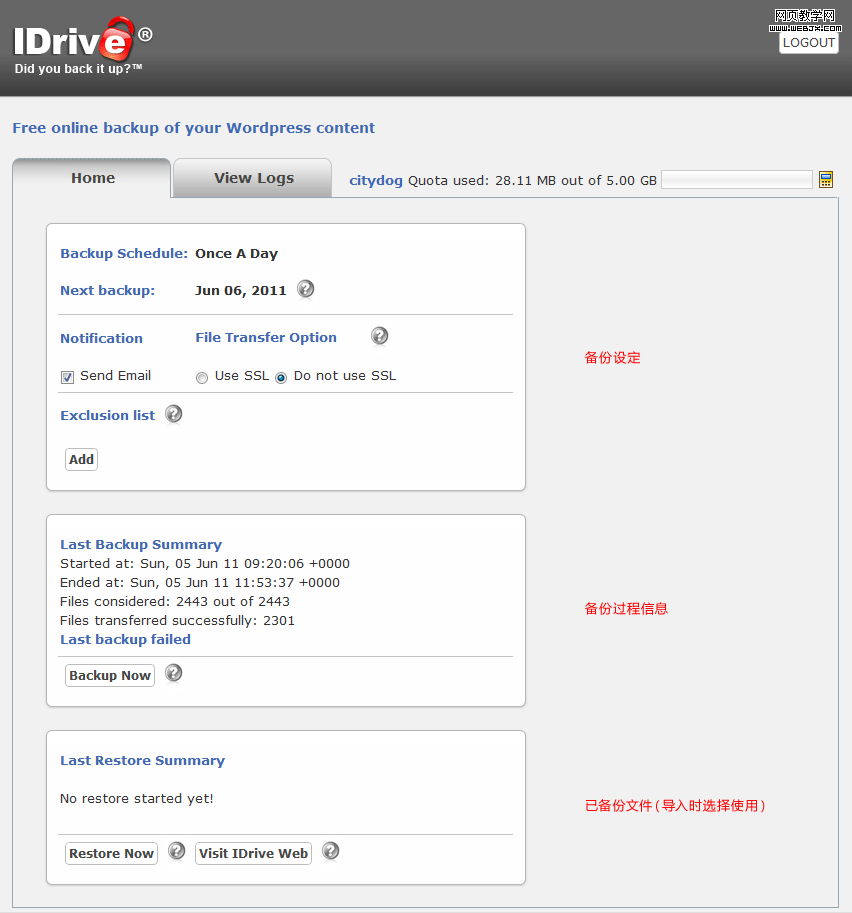This screenshot has height=913, width=852.
Task: Open help icon beside Exclusion list
Action: pos(174,414)
